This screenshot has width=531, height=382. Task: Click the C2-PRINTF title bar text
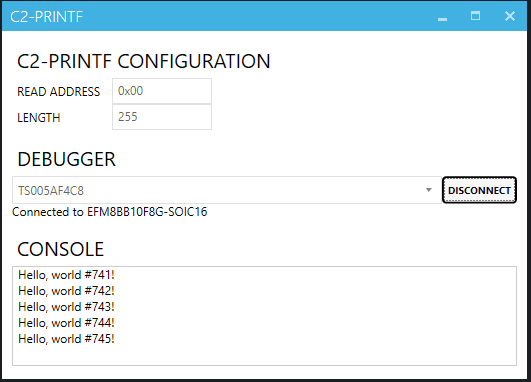click(46, 17)
